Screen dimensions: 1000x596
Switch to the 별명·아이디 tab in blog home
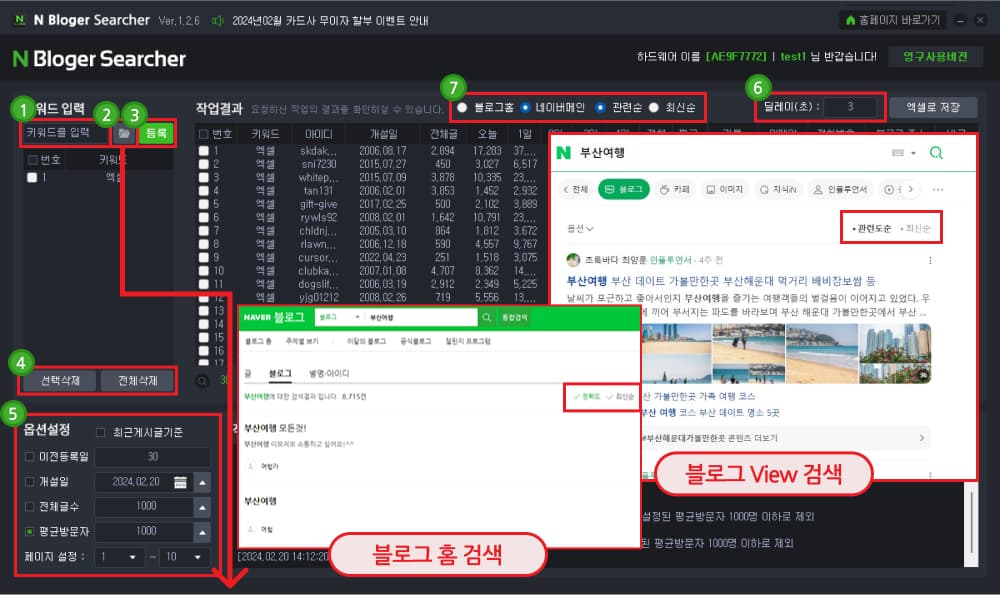point(329,374)
